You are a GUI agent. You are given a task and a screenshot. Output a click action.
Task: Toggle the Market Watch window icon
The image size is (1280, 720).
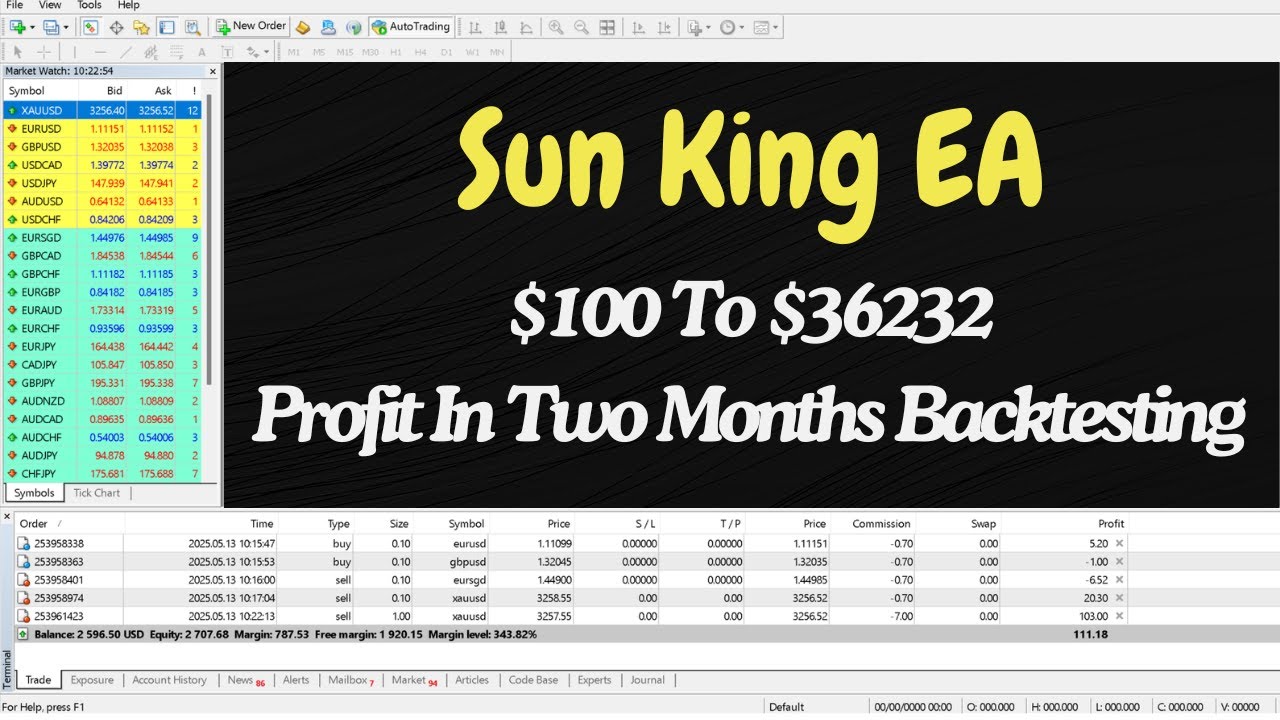coord(91,27)
